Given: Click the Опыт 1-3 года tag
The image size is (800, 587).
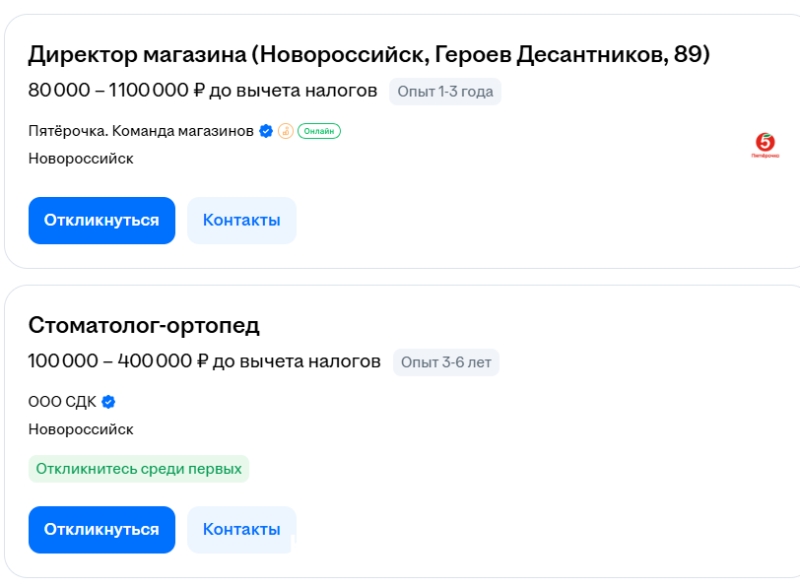Looking at the screenshot, I should [x=445, y=92].
